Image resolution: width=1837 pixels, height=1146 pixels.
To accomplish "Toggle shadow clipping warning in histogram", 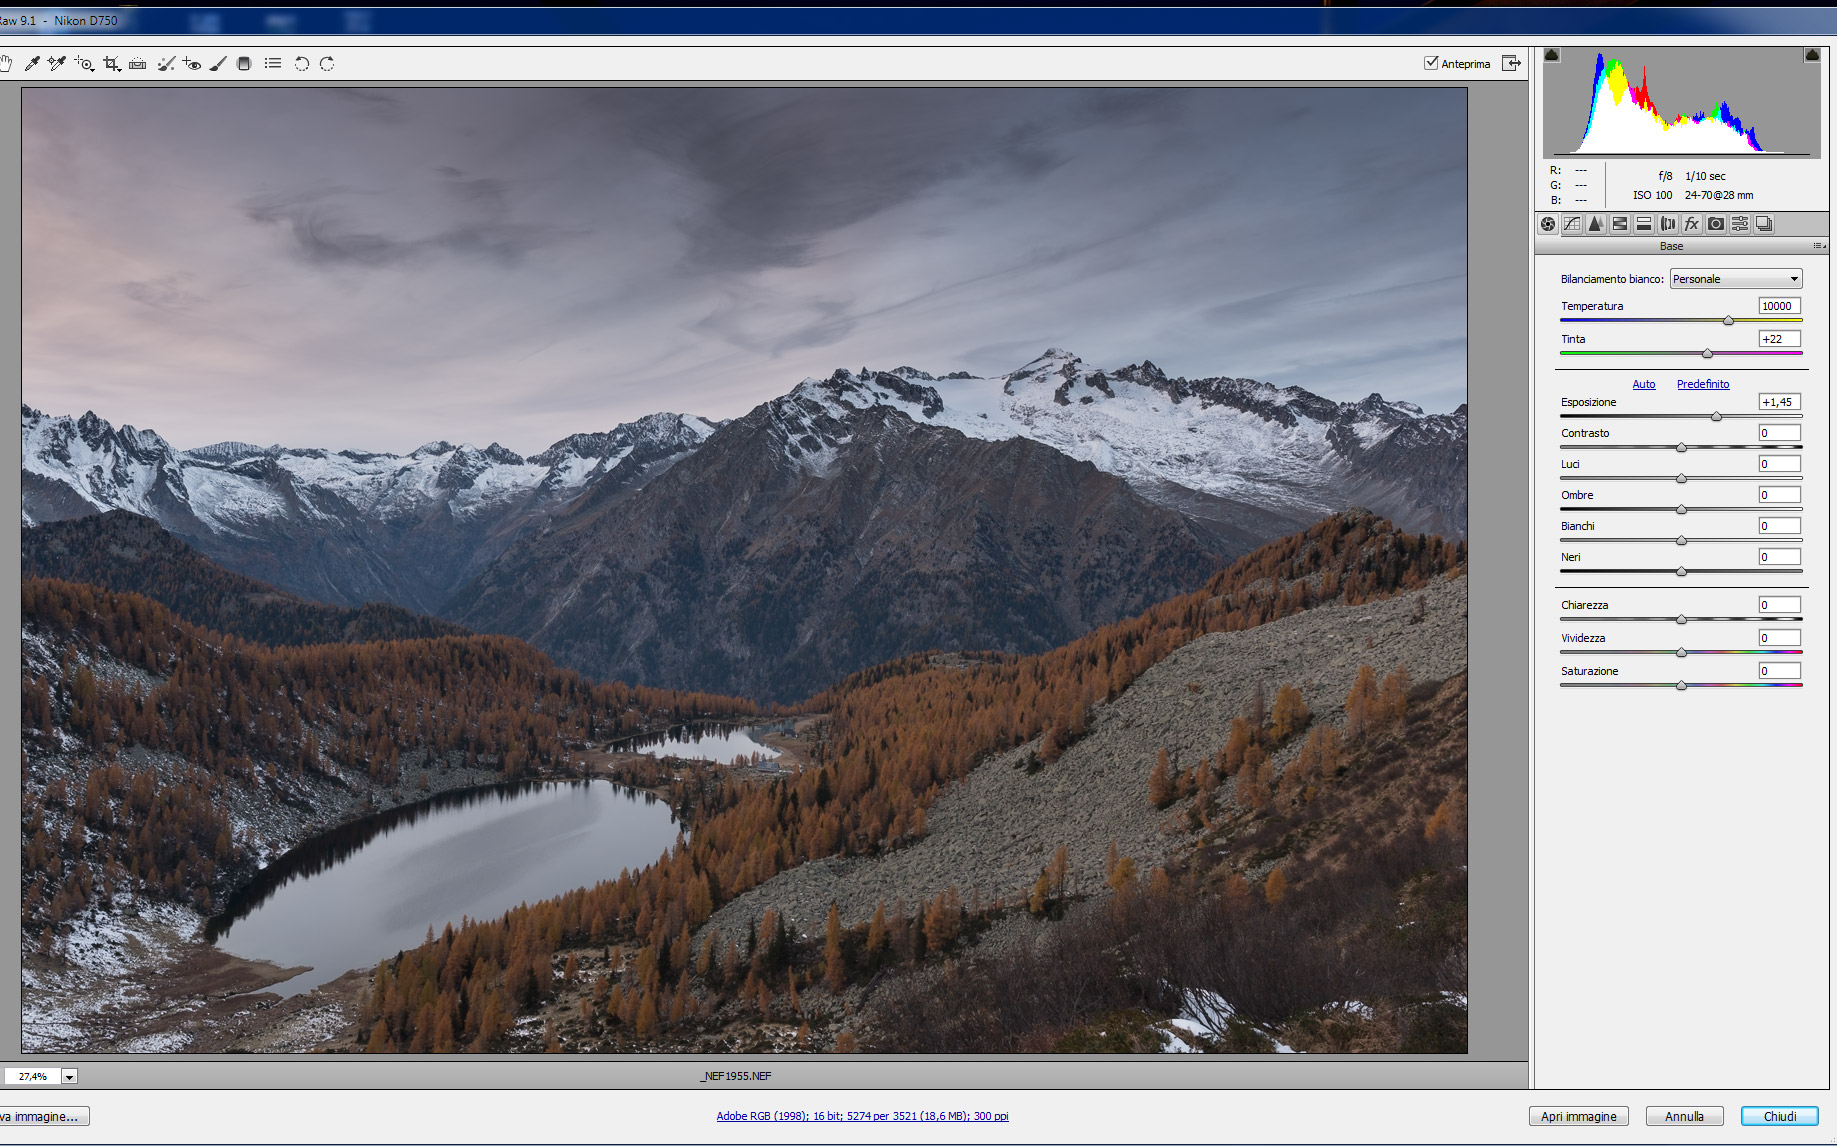I will (1551, 55).
